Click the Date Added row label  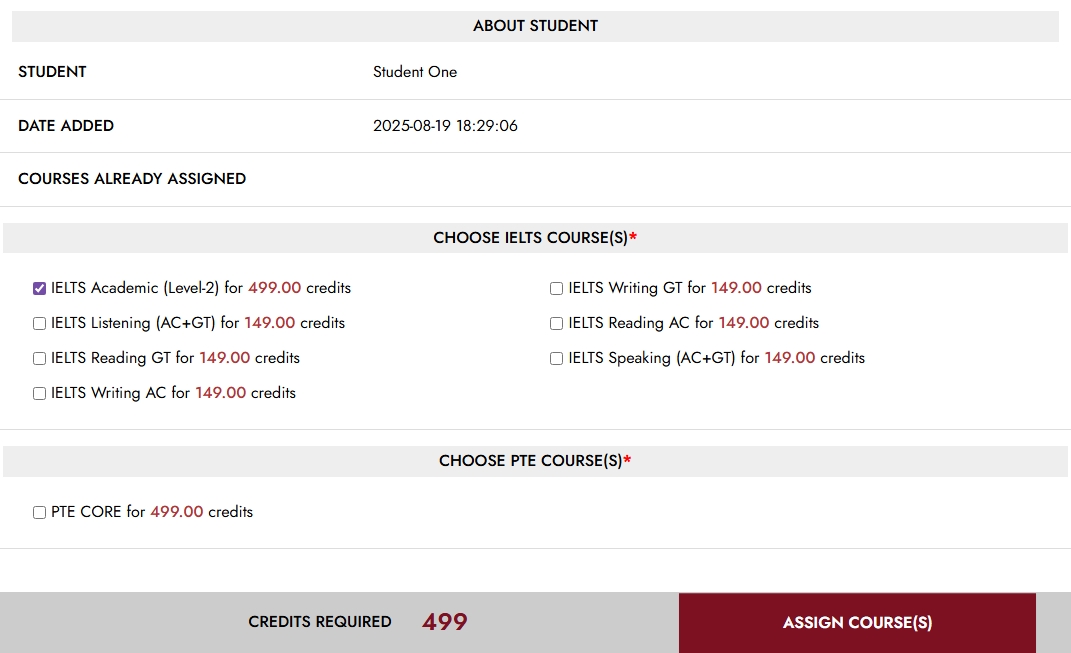click(x=66, y=126)
